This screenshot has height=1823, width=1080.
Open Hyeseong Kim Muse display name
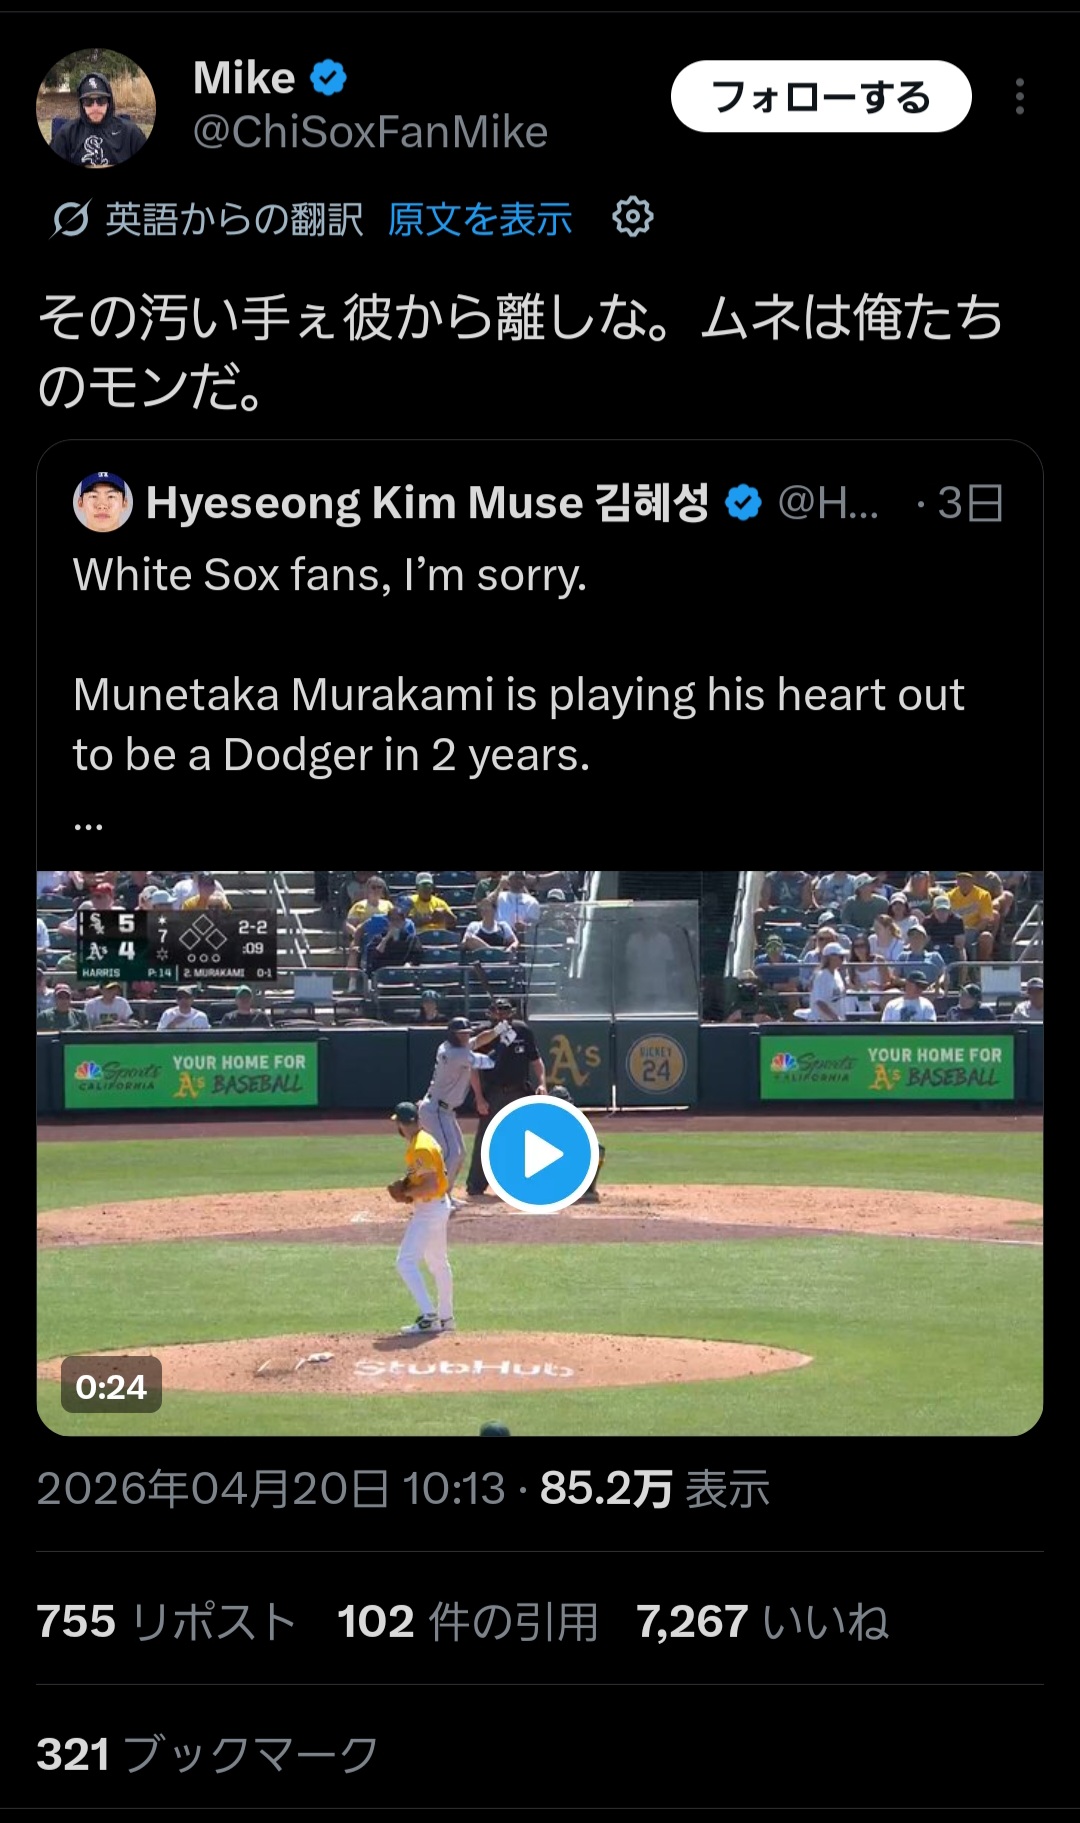[x=427, y=503]
